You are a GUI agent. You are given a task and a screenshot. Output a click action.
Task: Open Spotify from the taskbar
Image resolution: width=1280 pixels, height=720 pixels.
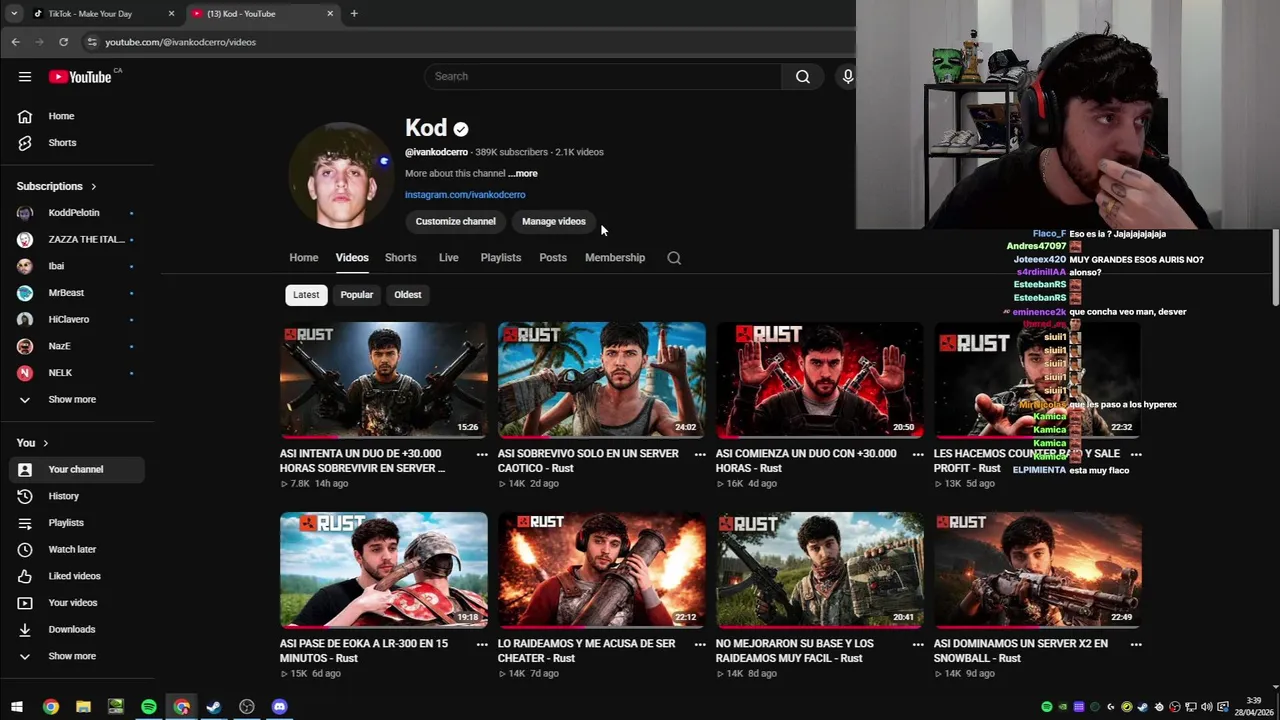[149, 707]
